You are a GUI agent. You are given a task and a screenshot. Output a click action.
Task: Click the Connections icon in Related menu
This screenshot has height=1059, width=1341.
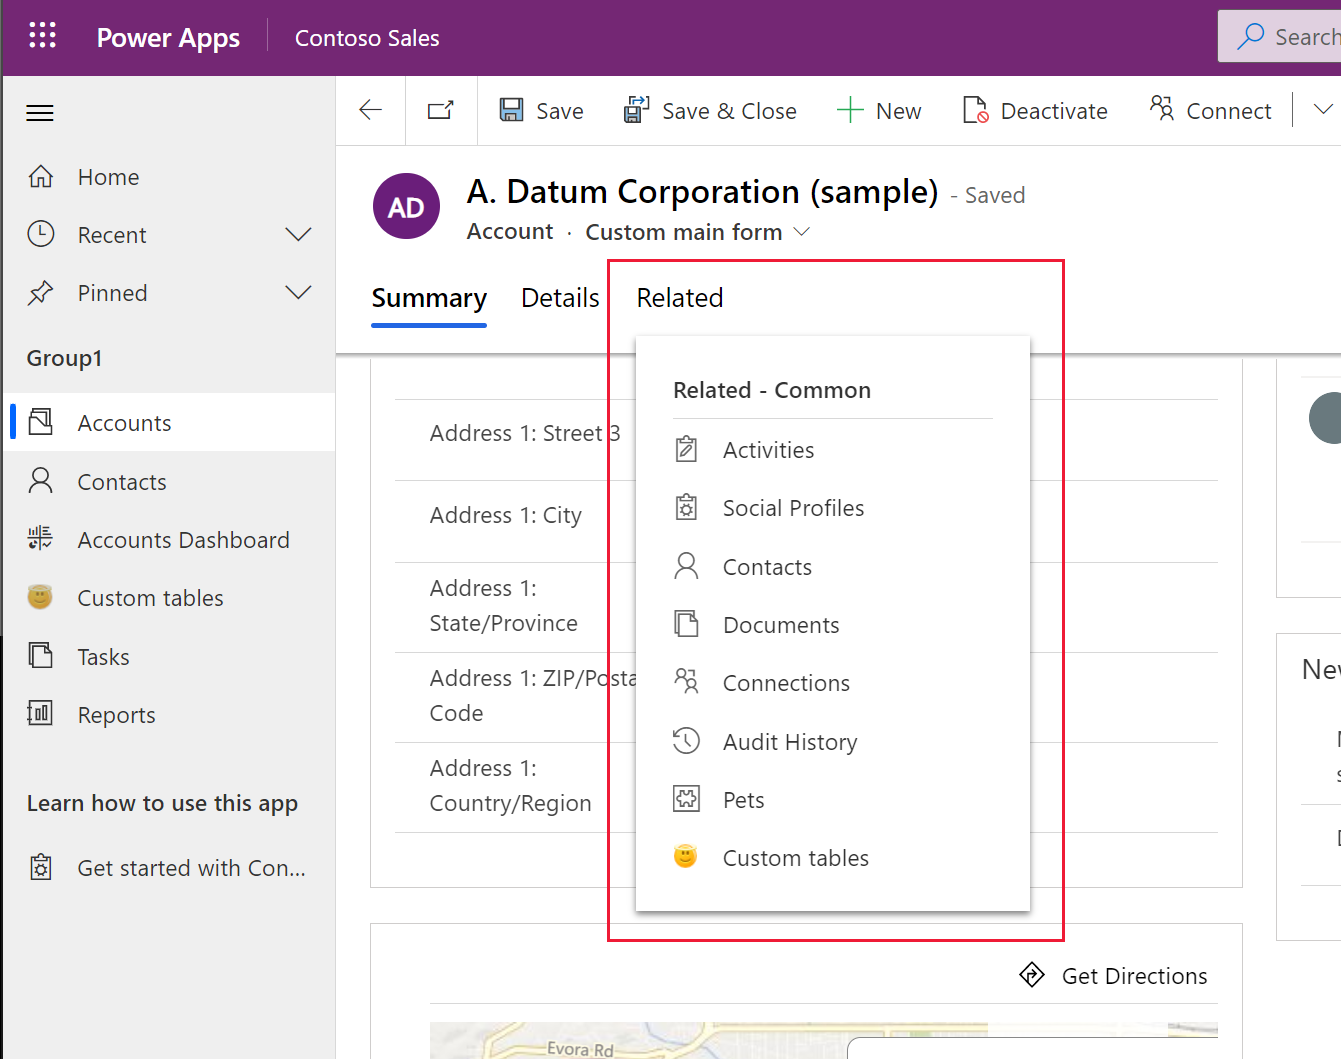click(686, 682)
